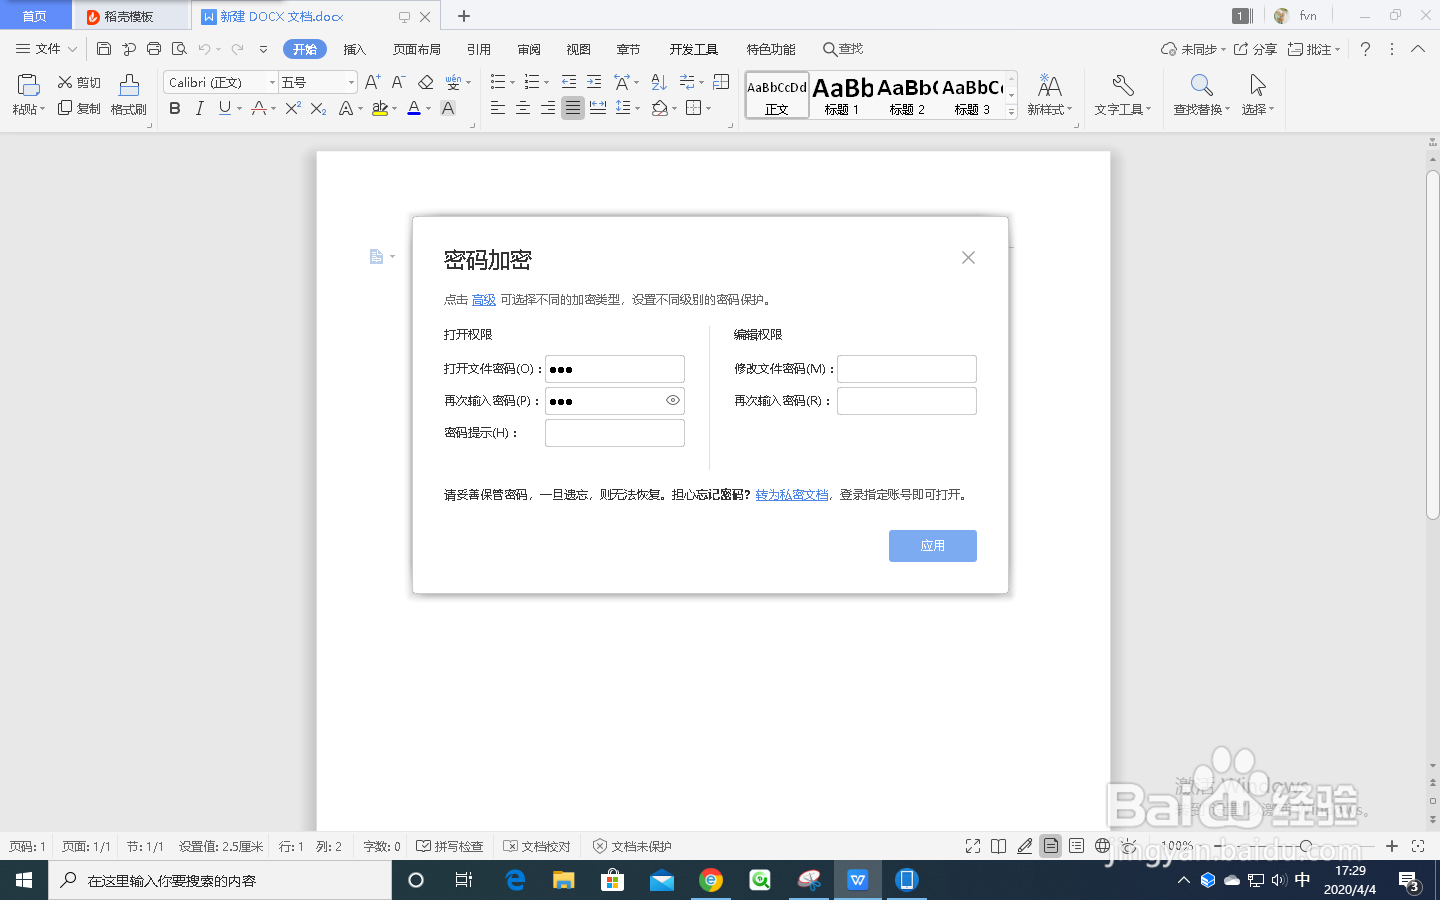The width and height of the screenshot is (1440, 900).
Task: Toggle password visibility eye icon
Action: (673, 400)
